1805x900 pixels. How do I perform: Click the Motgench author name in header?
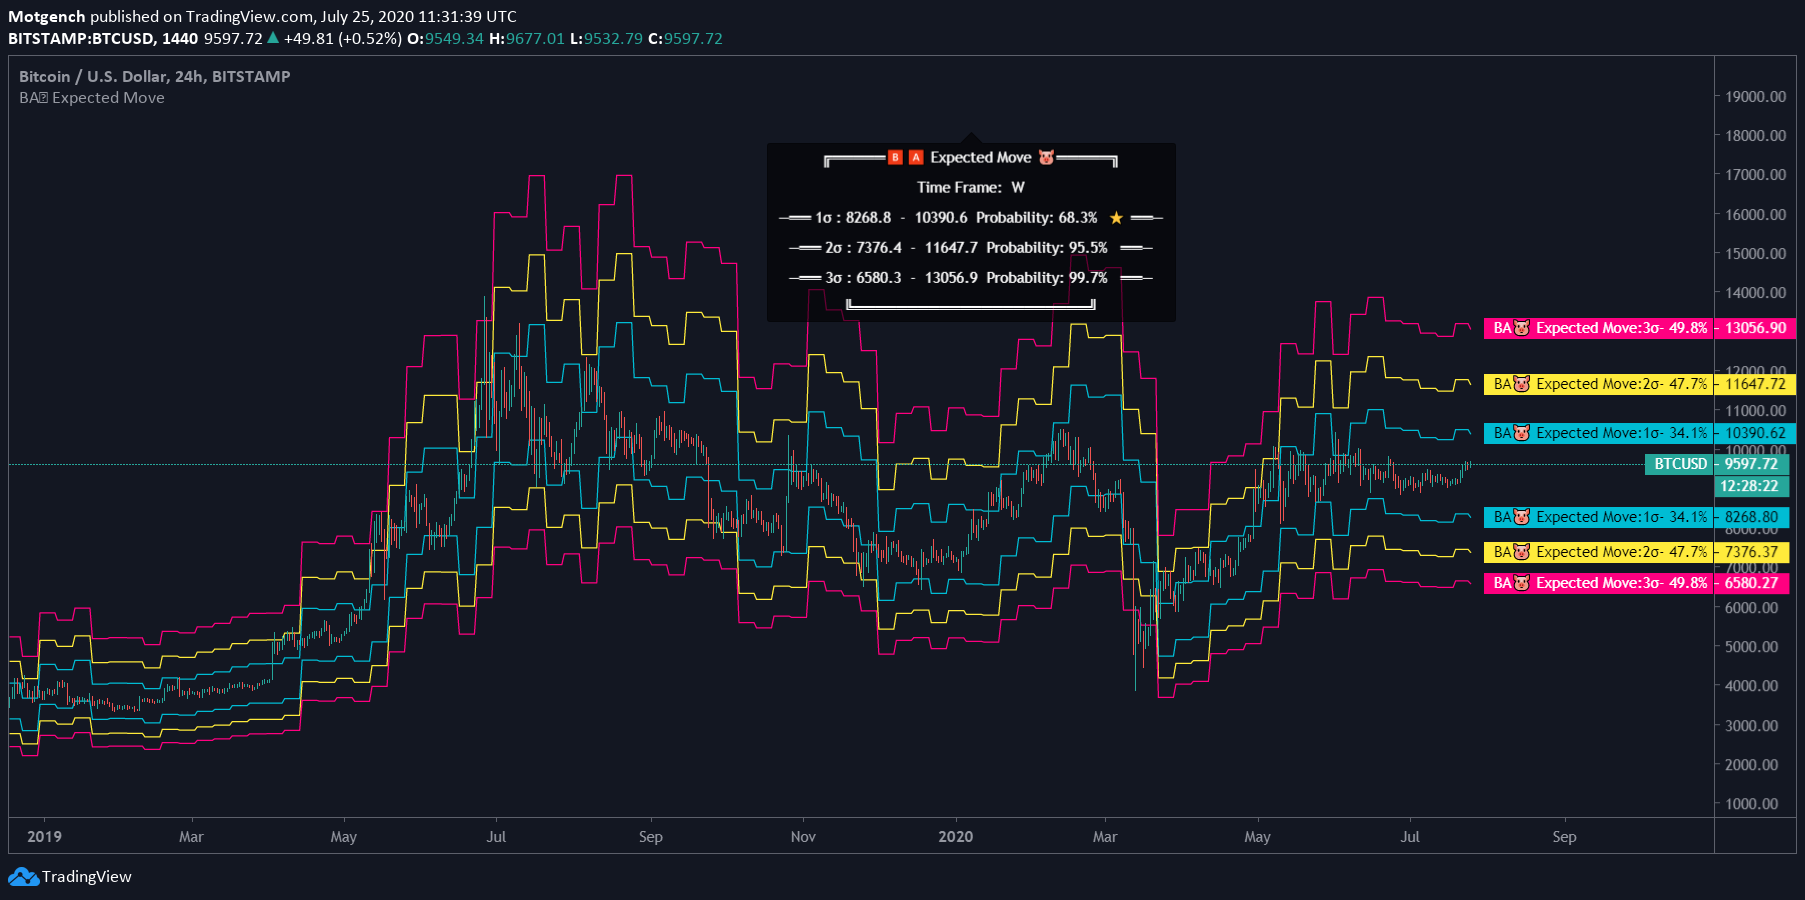coord(47,16)
